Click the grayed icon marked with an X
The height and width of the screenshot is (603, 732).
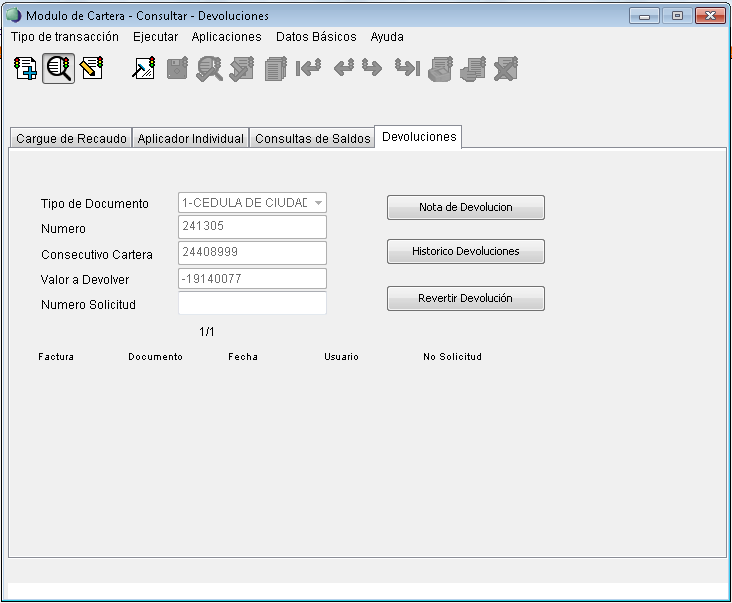click(506, 68)
